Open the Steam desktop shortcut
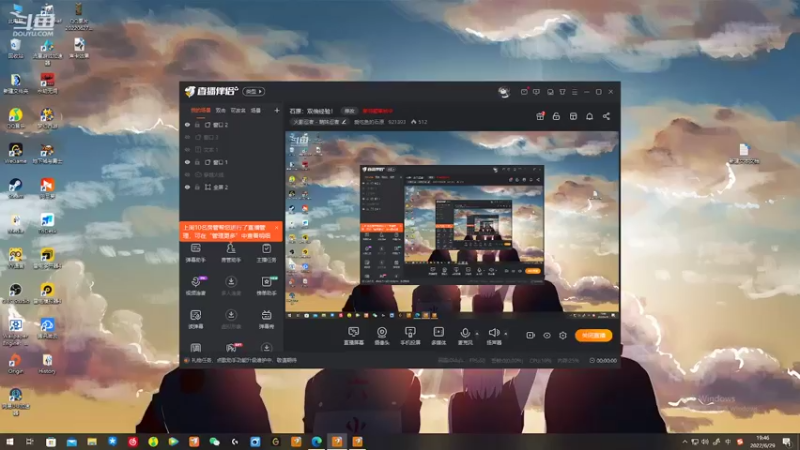The height and width of the screenshot is (450, 800). [x=15, y=188]
